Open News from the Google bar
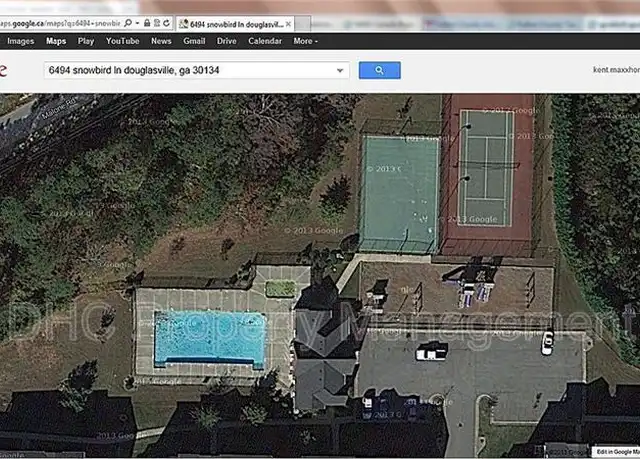Viewport: 640px width, 459px height. (x=161, y=41)
